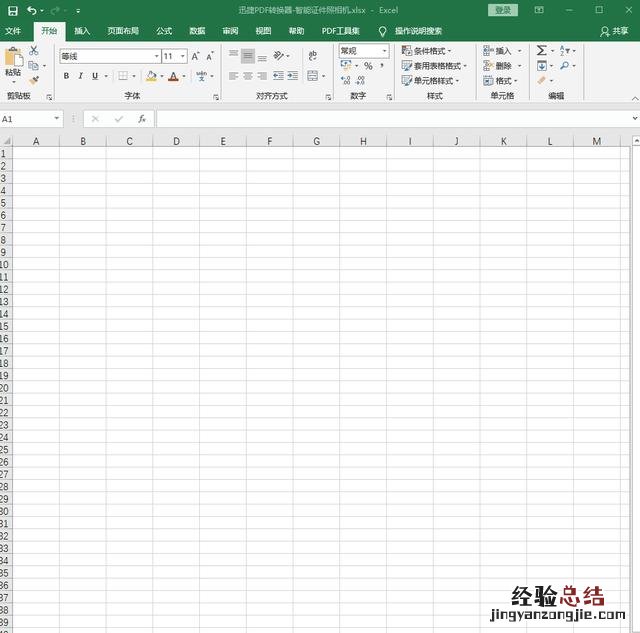Click the 共享 share button

pos(614,31)
